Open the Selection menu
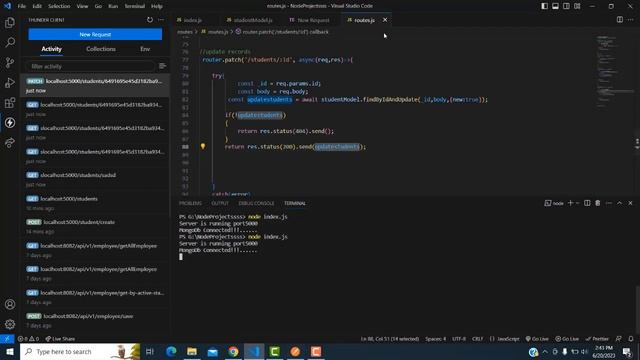This screenshot has width=640, height=360. click(59, 6)
